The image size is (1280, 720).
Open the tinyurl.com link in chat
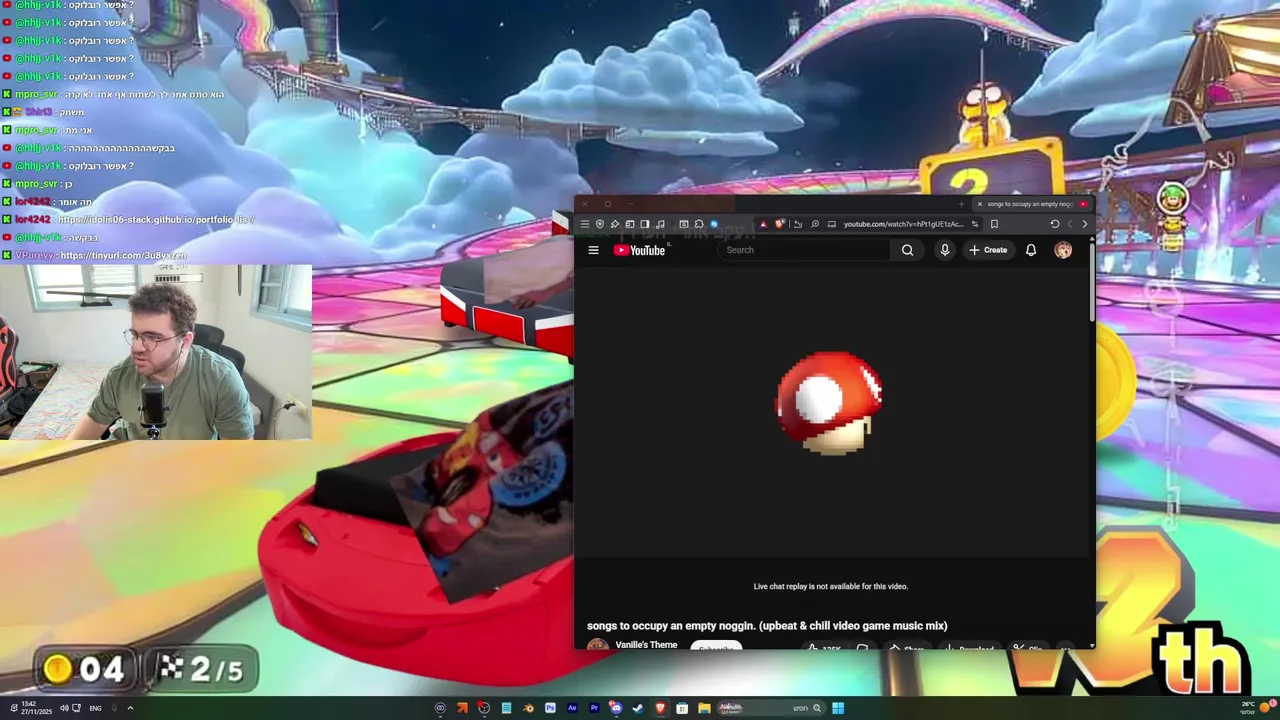point(123,256)
